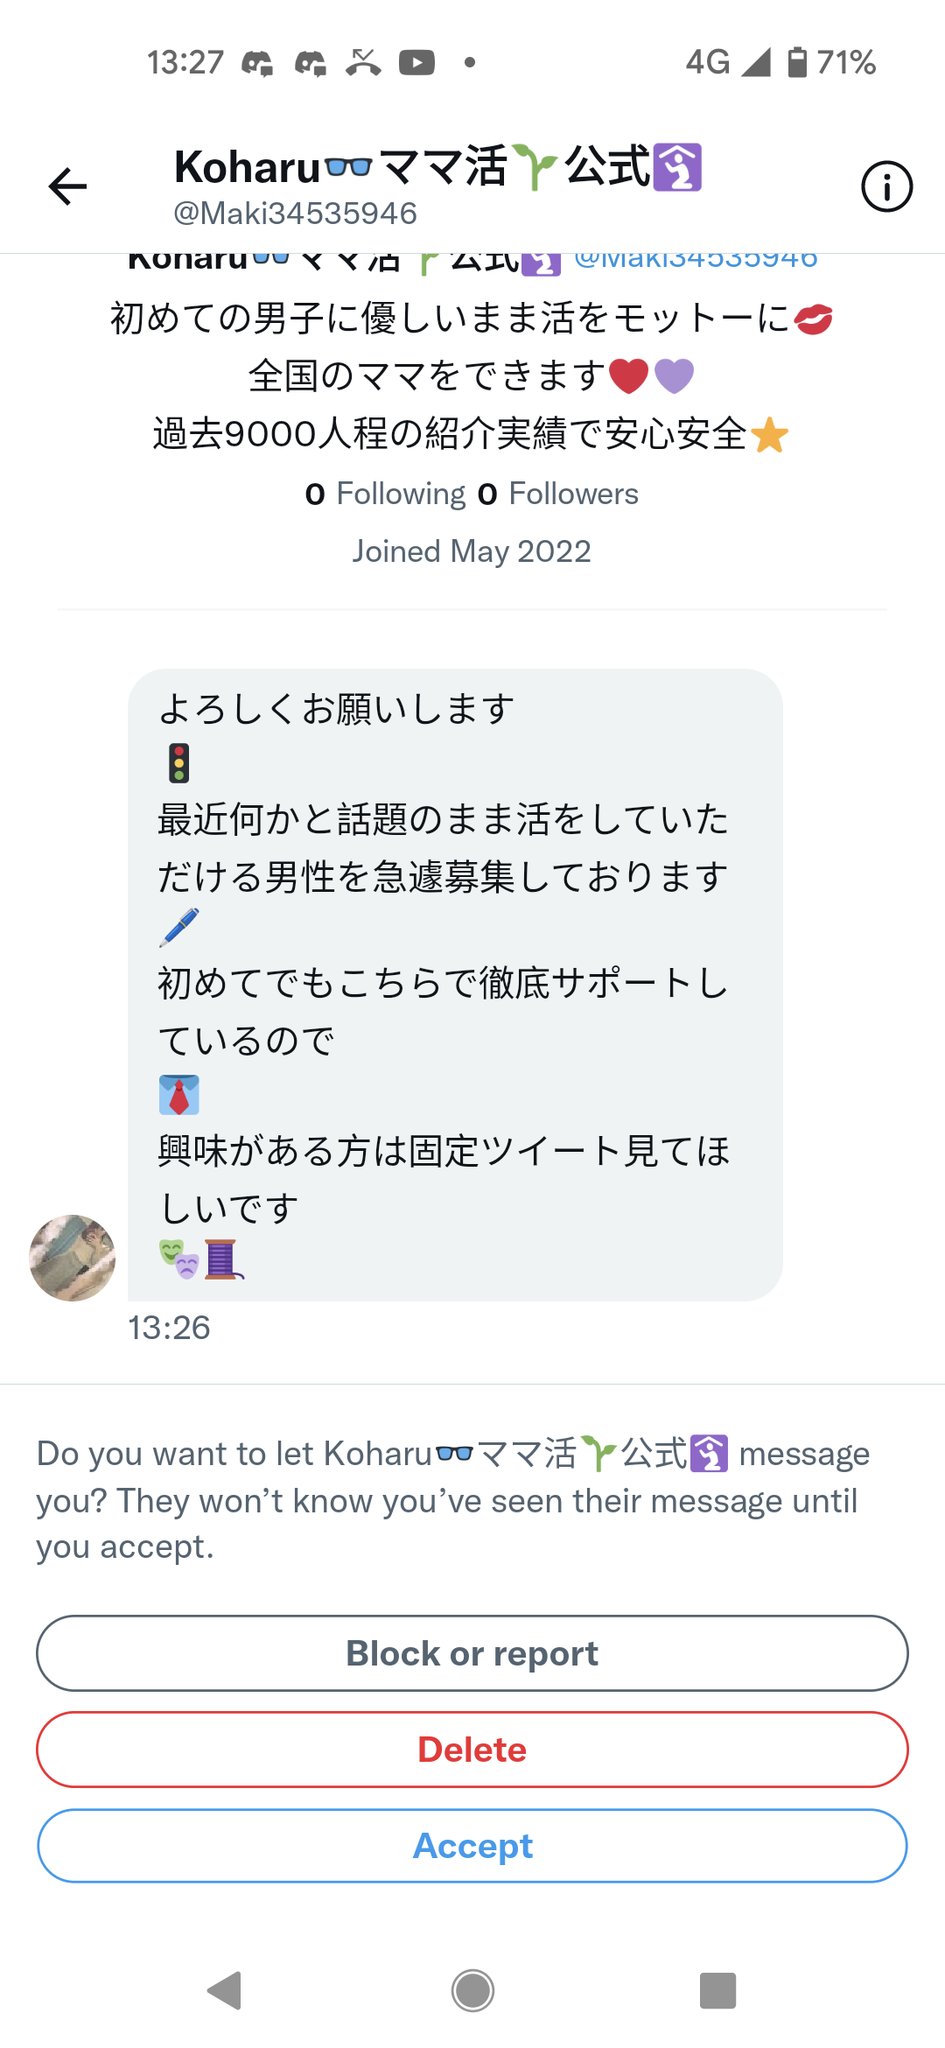Tap the Koharu conversation title in header
The width and height of the screenshot is (945, 2048).
pos(438,168)
